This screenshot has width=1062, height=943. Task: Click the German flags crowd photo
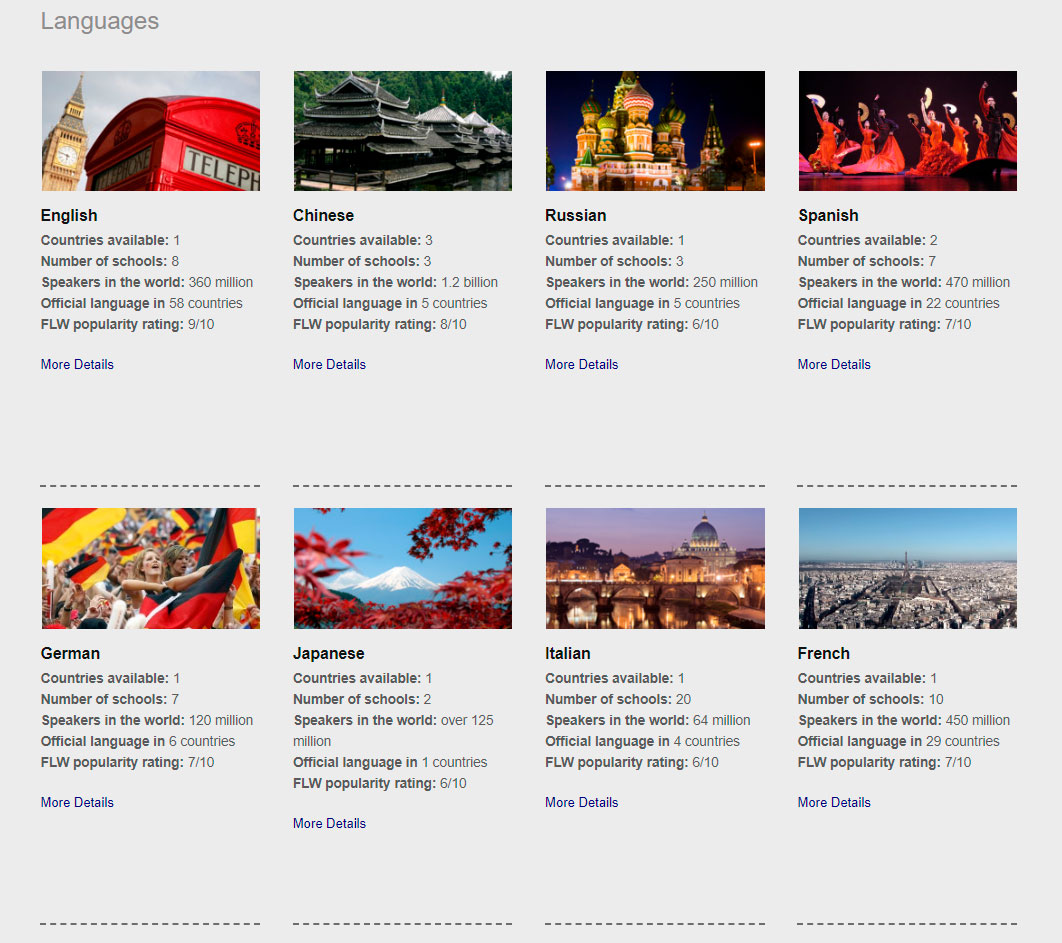(150, 568)
